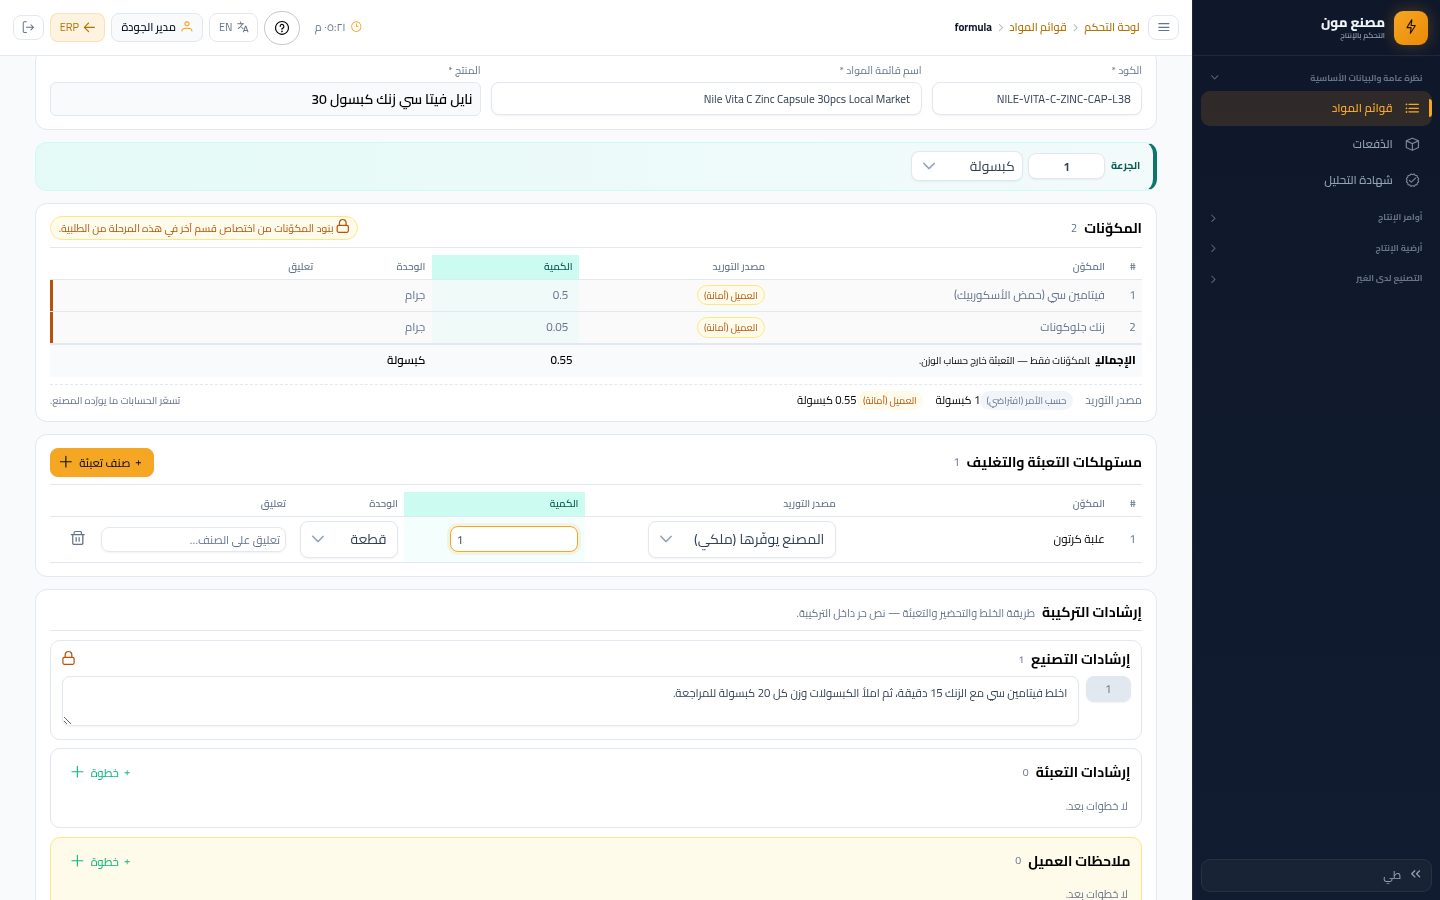Click the شهادة التحليل check icon
Screen dimensions: 1440x900
pyautogui.click(x=1412, y=180)
